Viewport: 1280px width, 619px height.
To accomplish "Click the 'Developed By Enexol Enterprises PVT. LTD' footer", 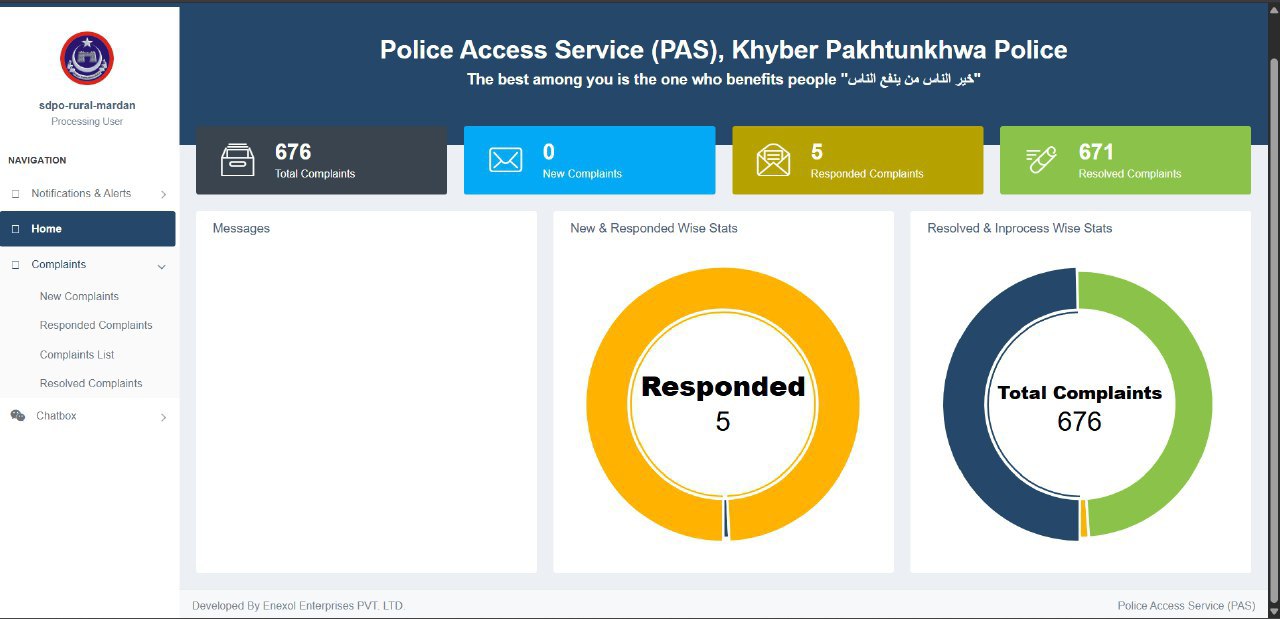I will click(298, 606).
